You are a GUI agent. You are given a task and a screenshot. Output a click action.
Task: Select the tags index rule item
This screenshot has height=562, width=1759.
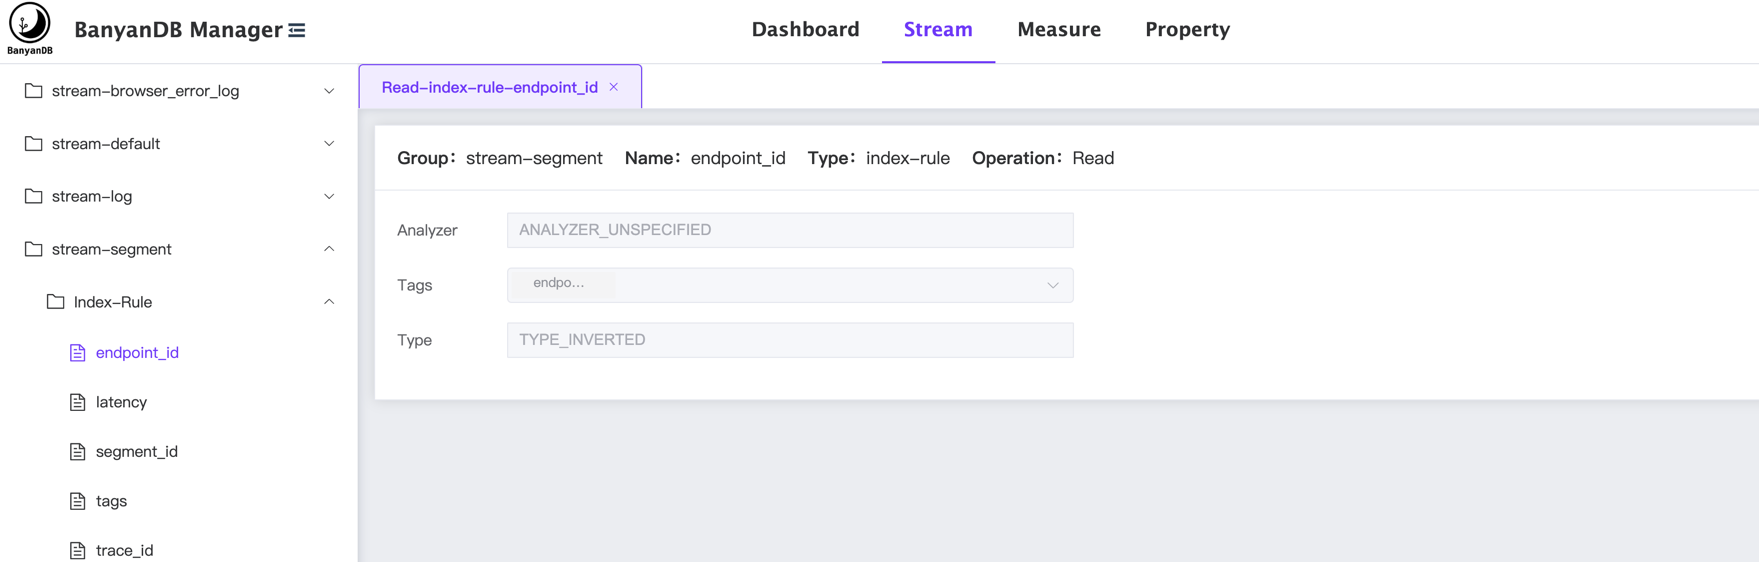[x=111, y=501]
